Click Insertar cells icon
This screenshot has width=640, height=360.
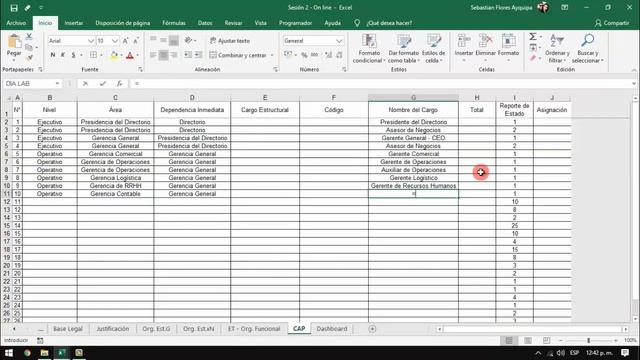464,41
